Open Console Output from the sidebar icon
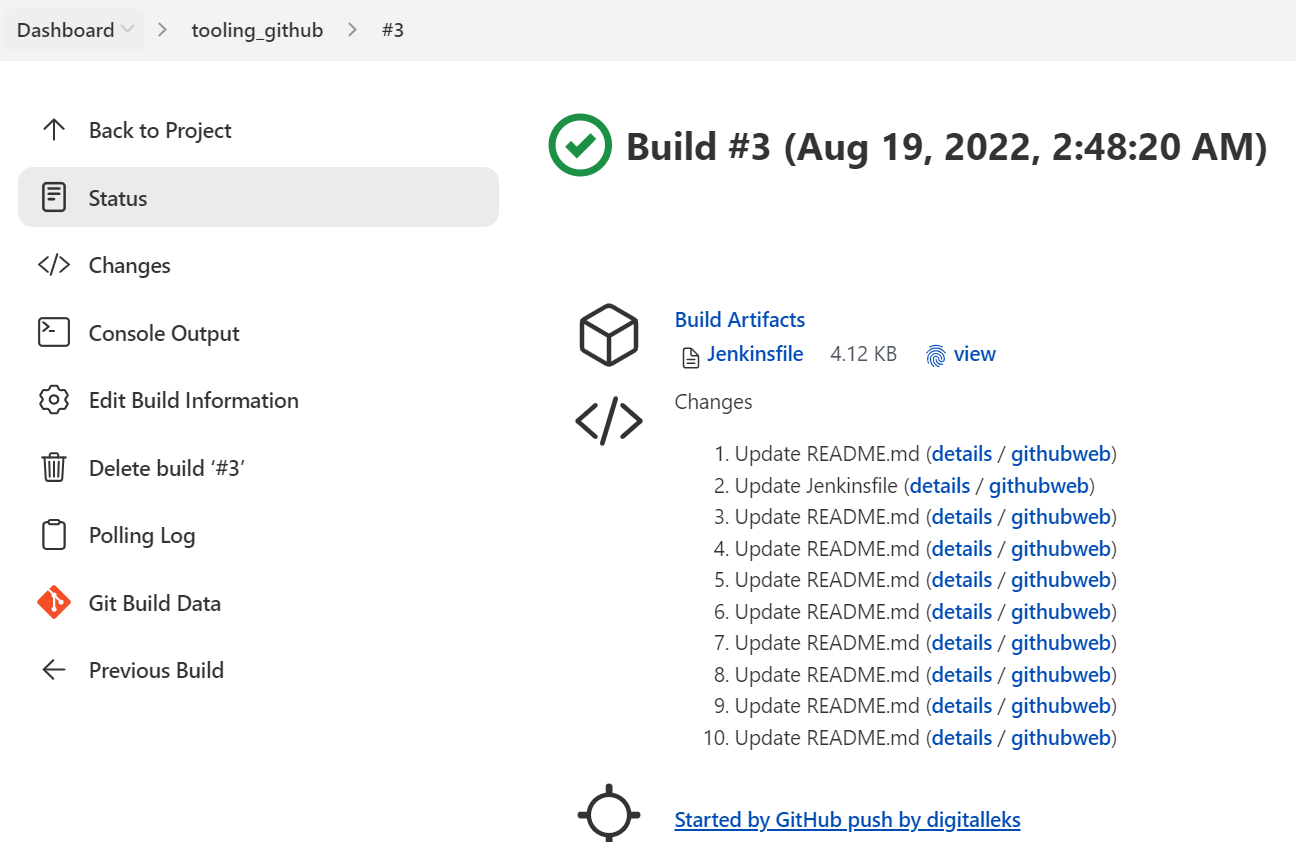 [x=53, y=332]
